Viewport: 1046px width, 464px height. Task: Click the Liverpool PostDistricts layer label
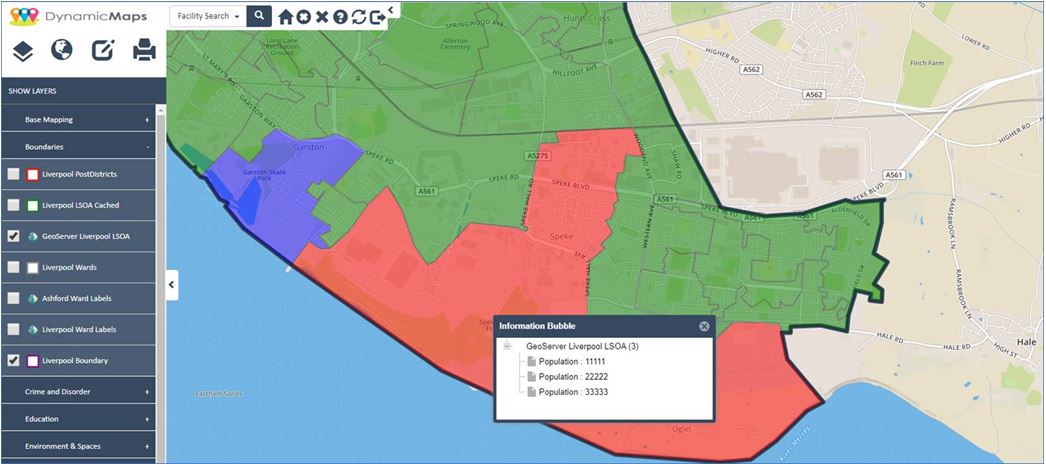[x=79, y=174]
